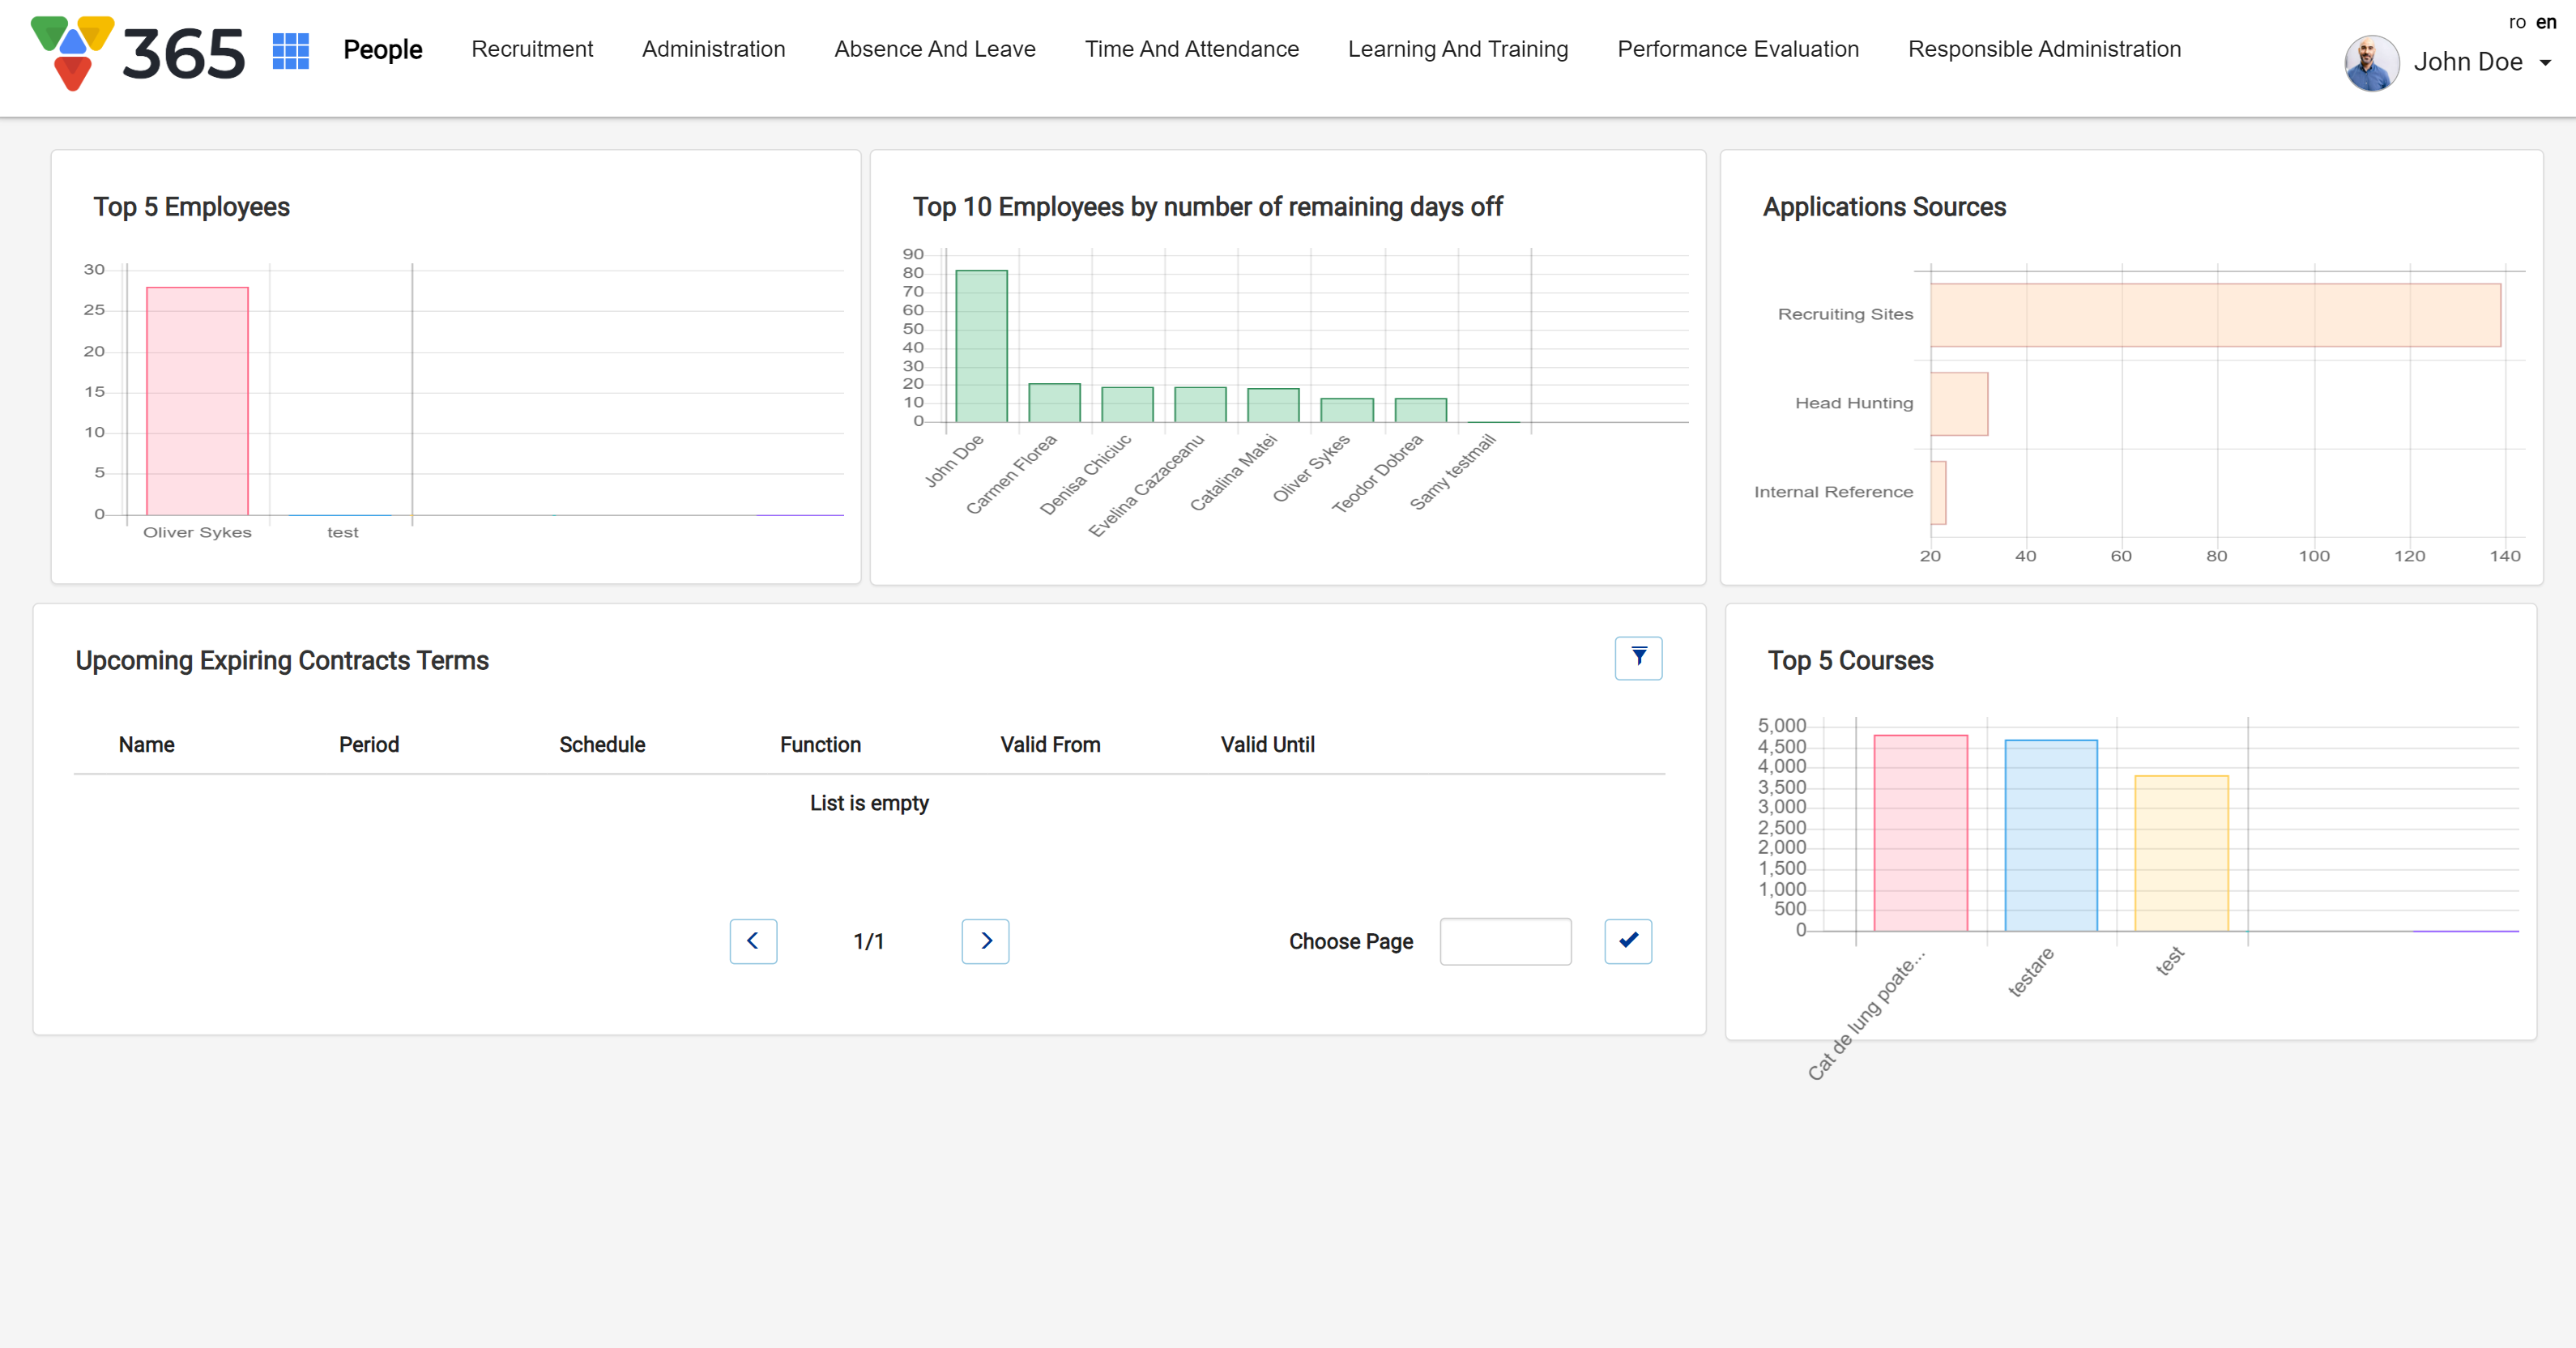Open the contracts filter funnel icon
The height and width of the screenshot is (1348, 2576).
(x=1638, y=658)
